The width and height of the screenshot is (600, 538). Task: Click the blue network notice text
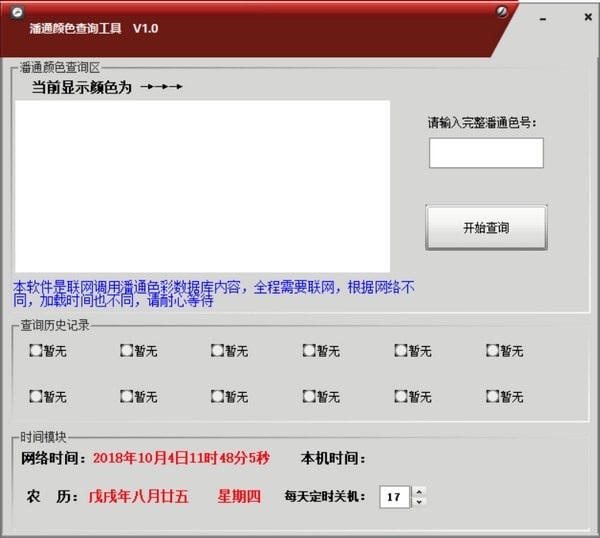214,294
